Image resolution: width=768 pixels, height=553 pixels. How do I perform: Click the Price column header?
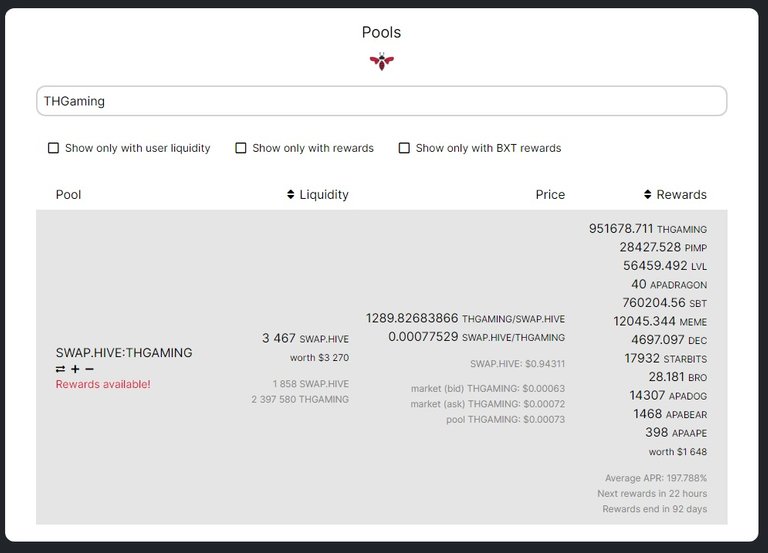point(550,194)
